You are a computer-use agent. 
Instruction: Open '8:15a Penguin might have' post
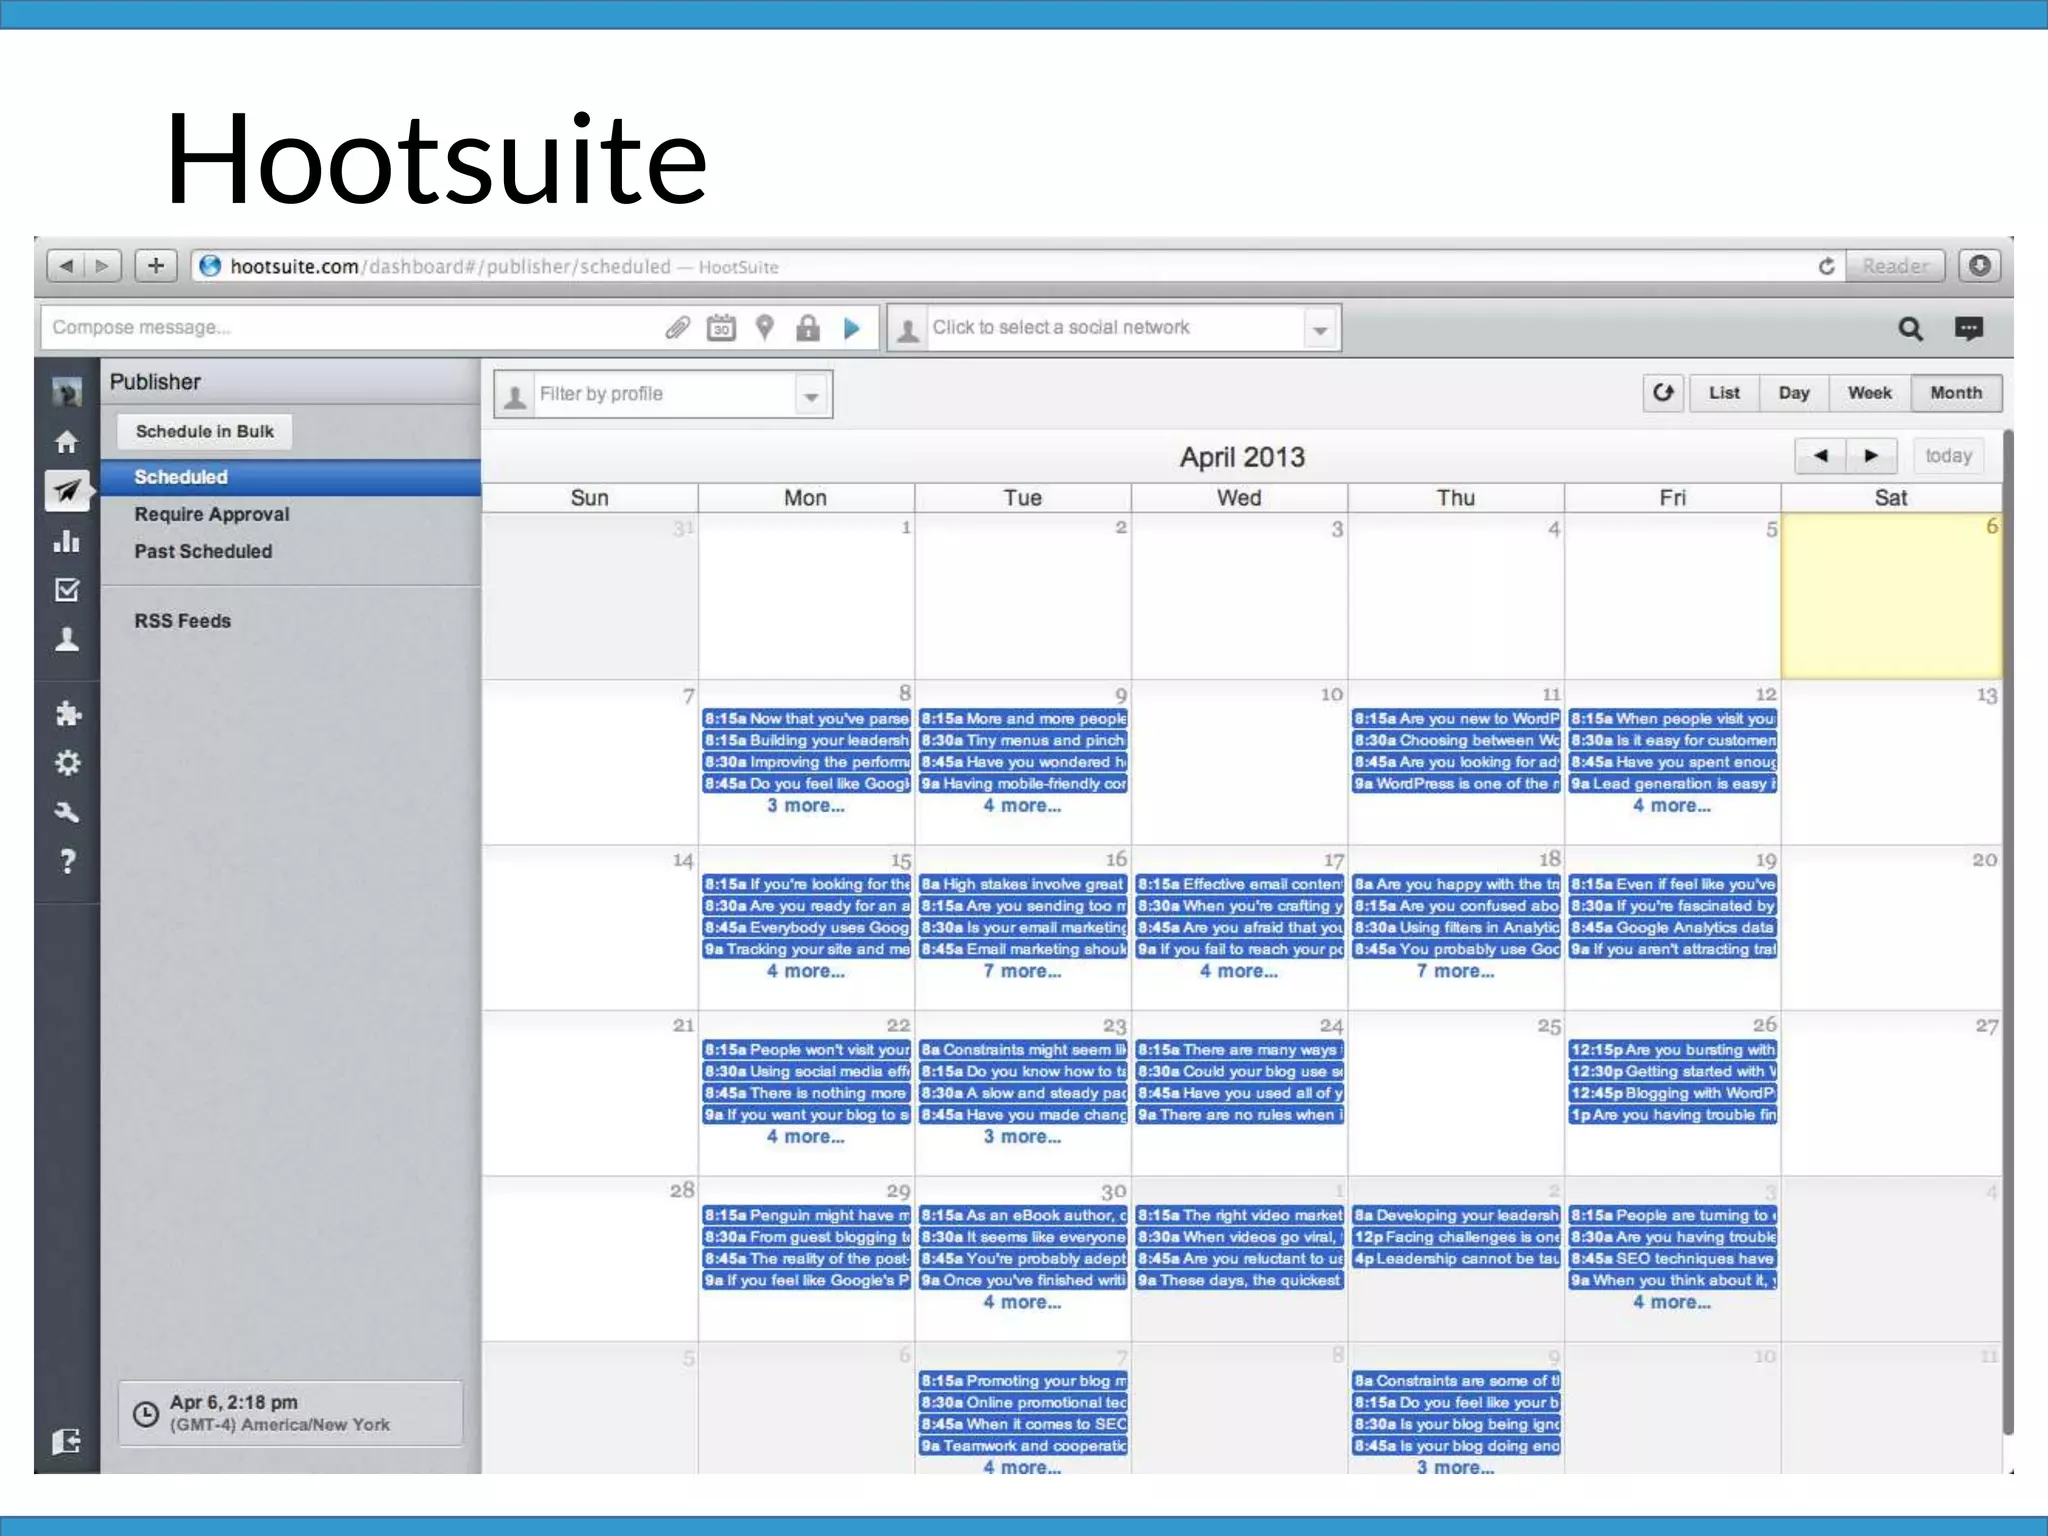(806, 1215)
